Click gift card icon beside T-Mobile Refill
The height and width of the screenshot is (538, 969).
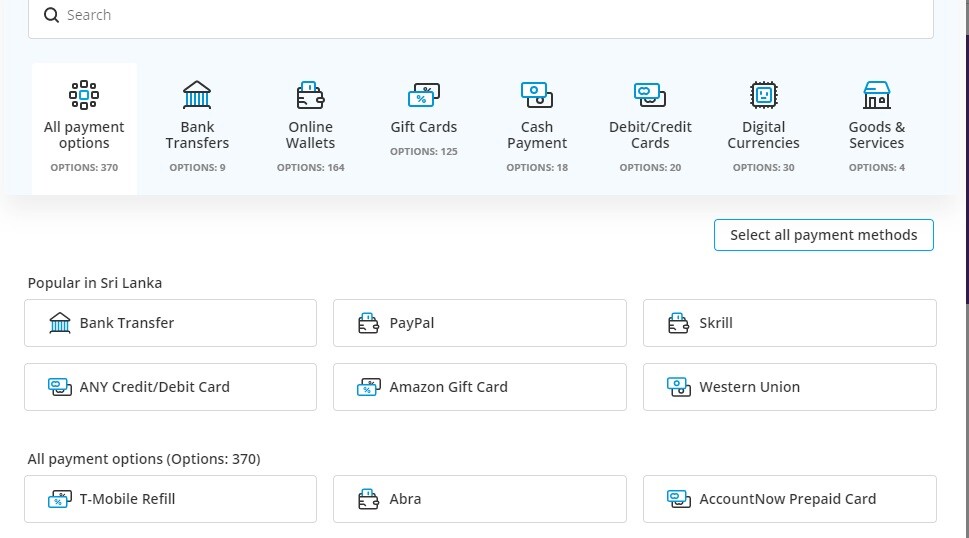(60, 499)
